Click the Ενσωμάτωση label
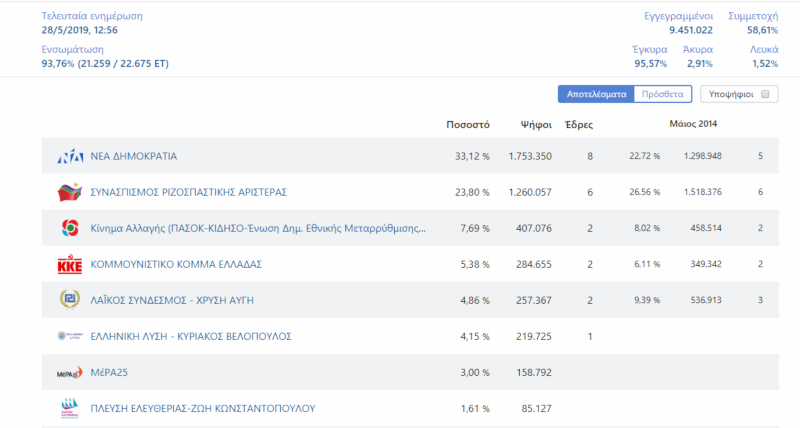800x428 pixels. (x=72, y=49)
